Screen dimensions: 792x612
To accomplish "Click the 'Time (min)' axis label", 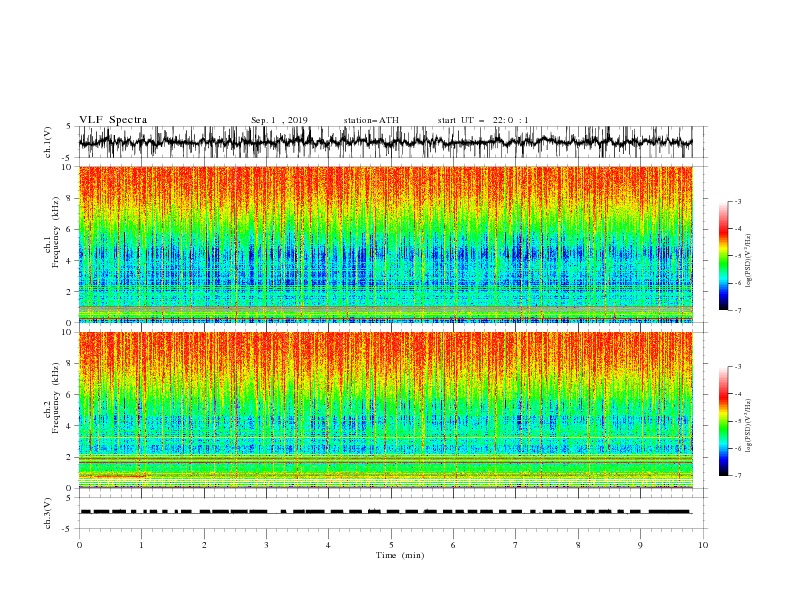I will pyautogui.click(x=400, y=555).
